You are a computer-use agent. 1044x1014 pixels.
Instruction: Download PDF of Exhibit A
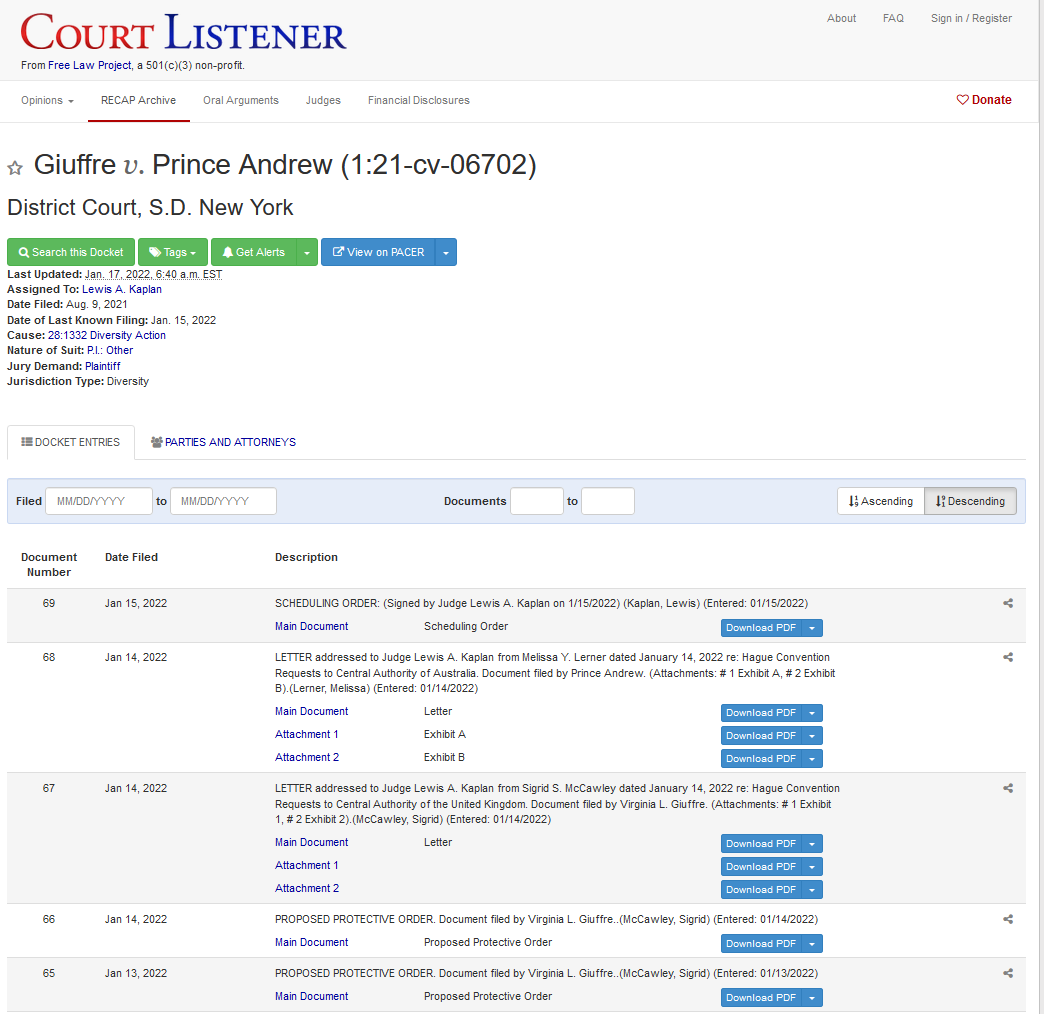point(761,736)
